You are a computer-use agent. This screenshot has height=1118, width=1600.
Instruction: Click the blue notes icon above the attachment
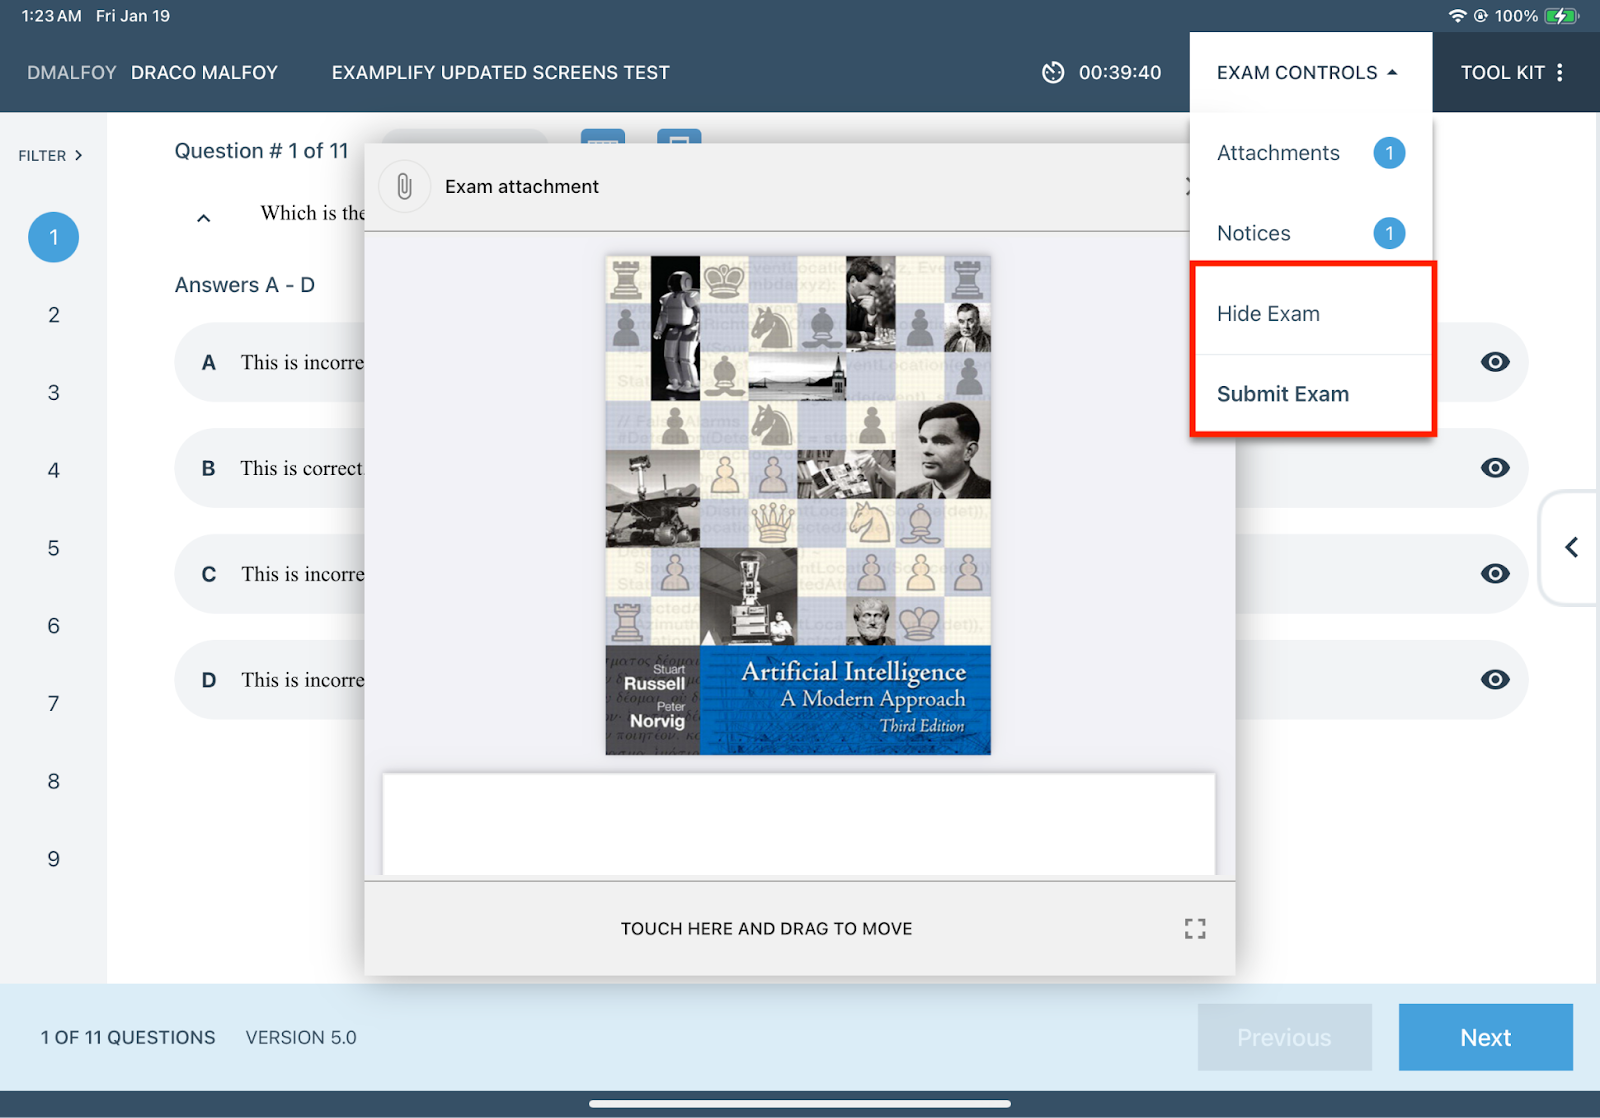(x=679, y=137)
